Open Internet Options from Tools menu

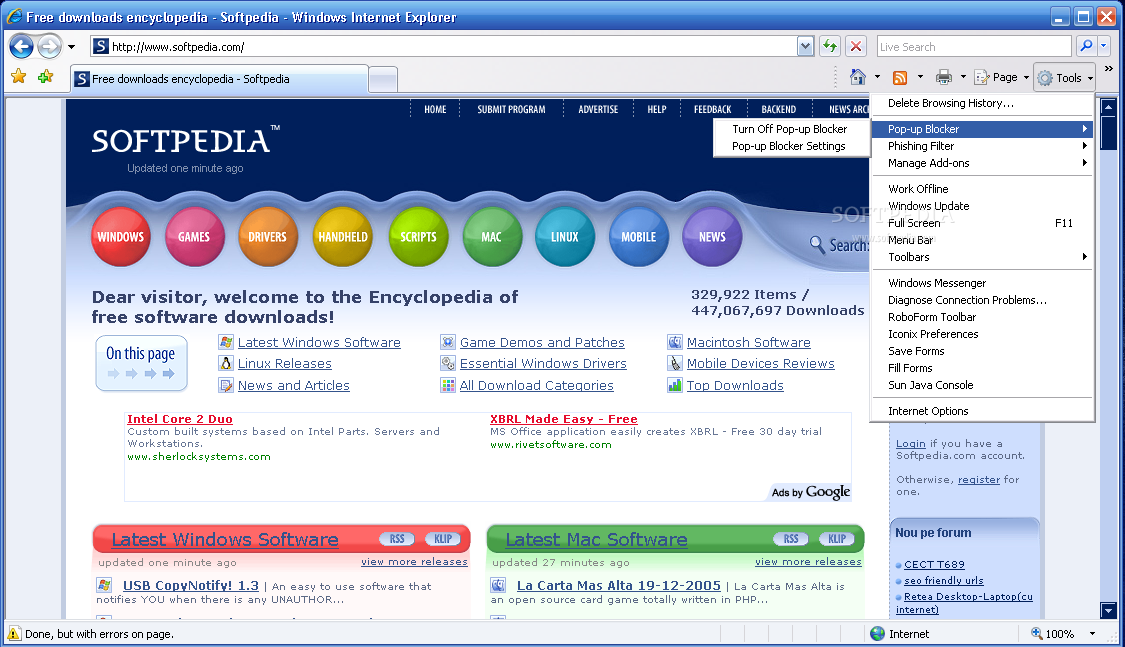click(982, 411)
